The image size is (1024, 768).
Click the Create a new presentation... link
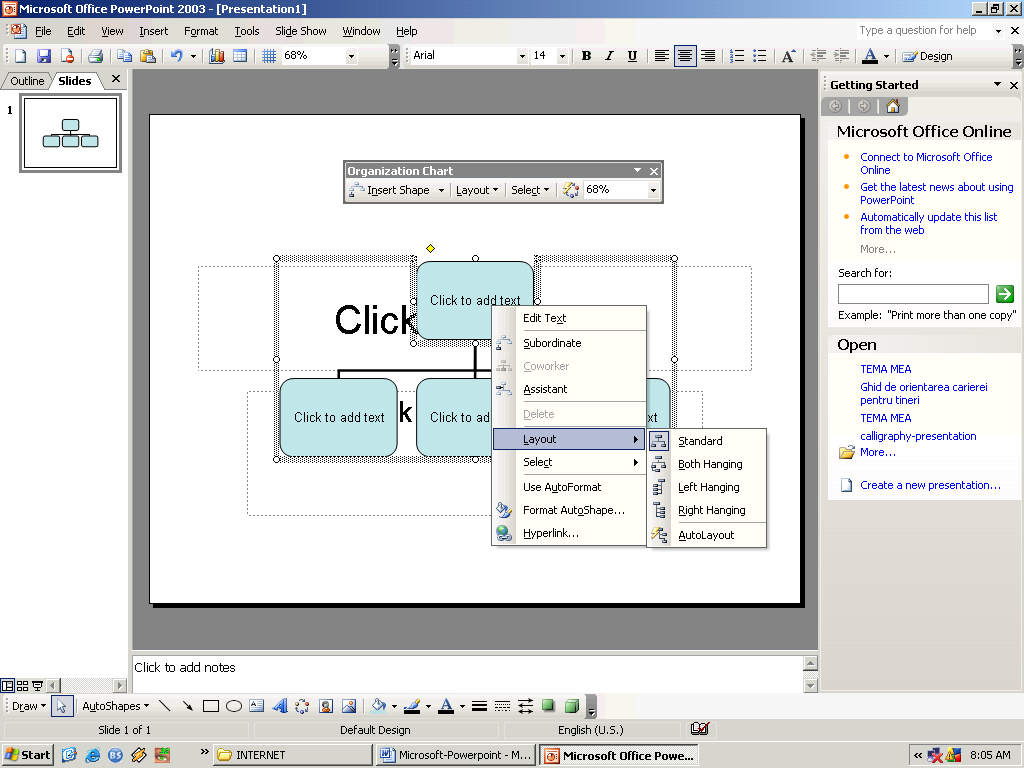coord(930,485)
